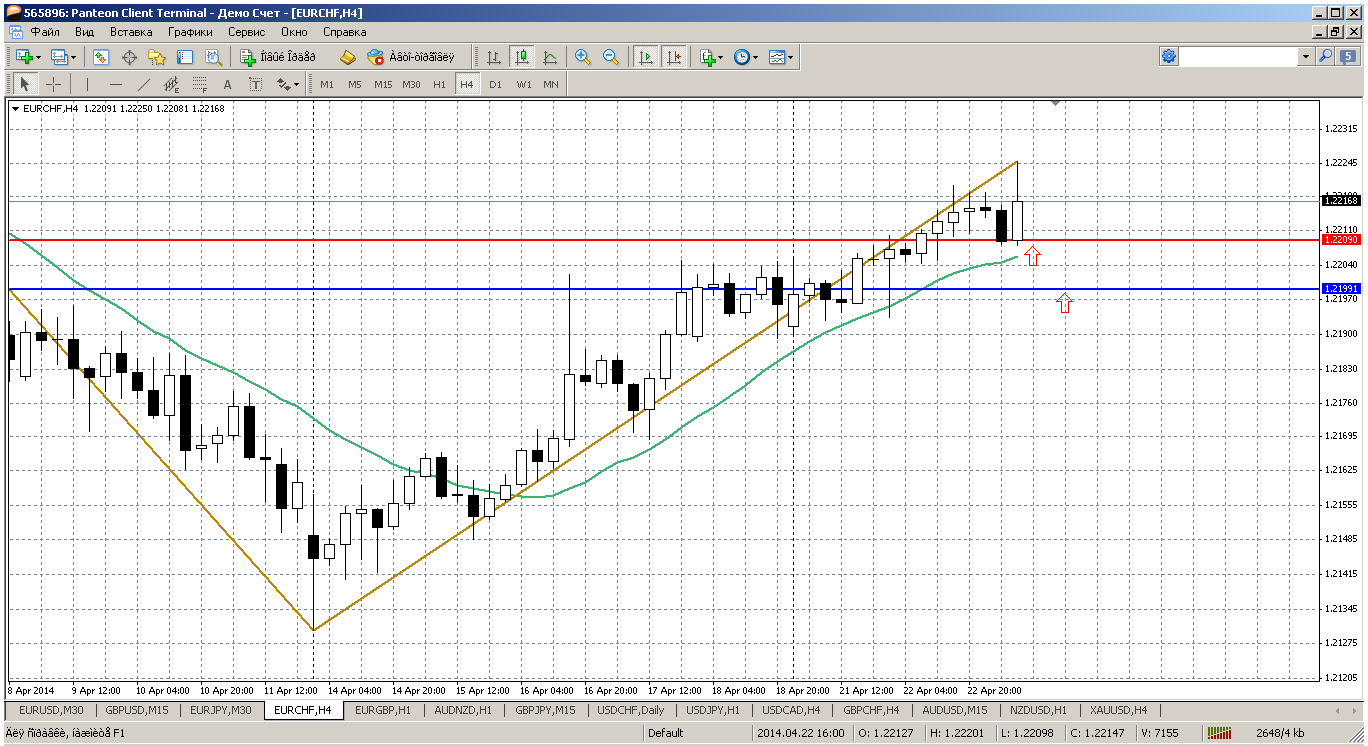Select the red horizontal line at 1.22090
The width and height of the screenshot is (1368, 746).
[662, 239]
